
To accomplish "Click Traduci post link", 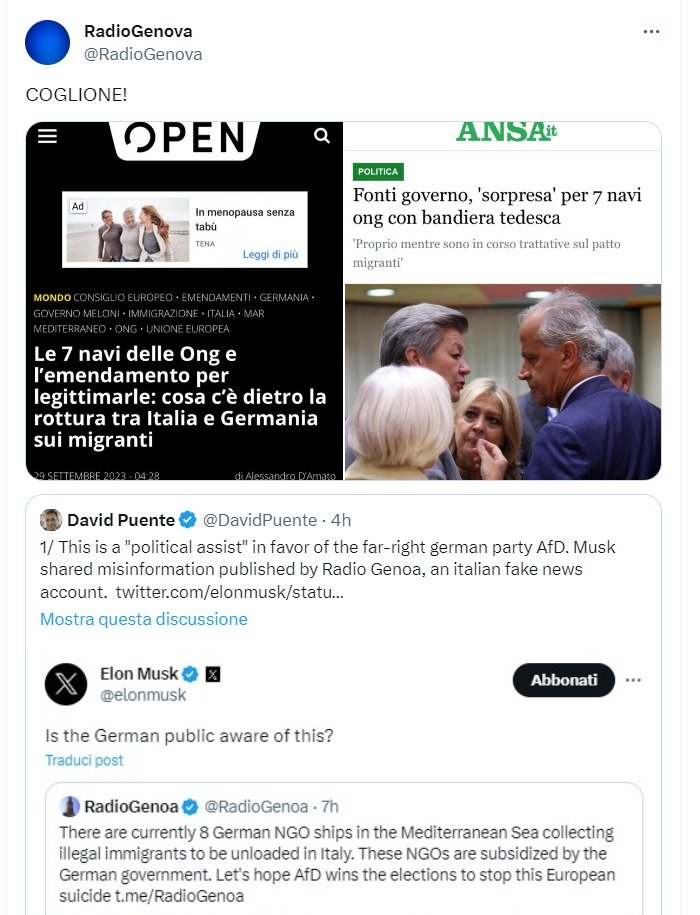I will pos(84,760).
